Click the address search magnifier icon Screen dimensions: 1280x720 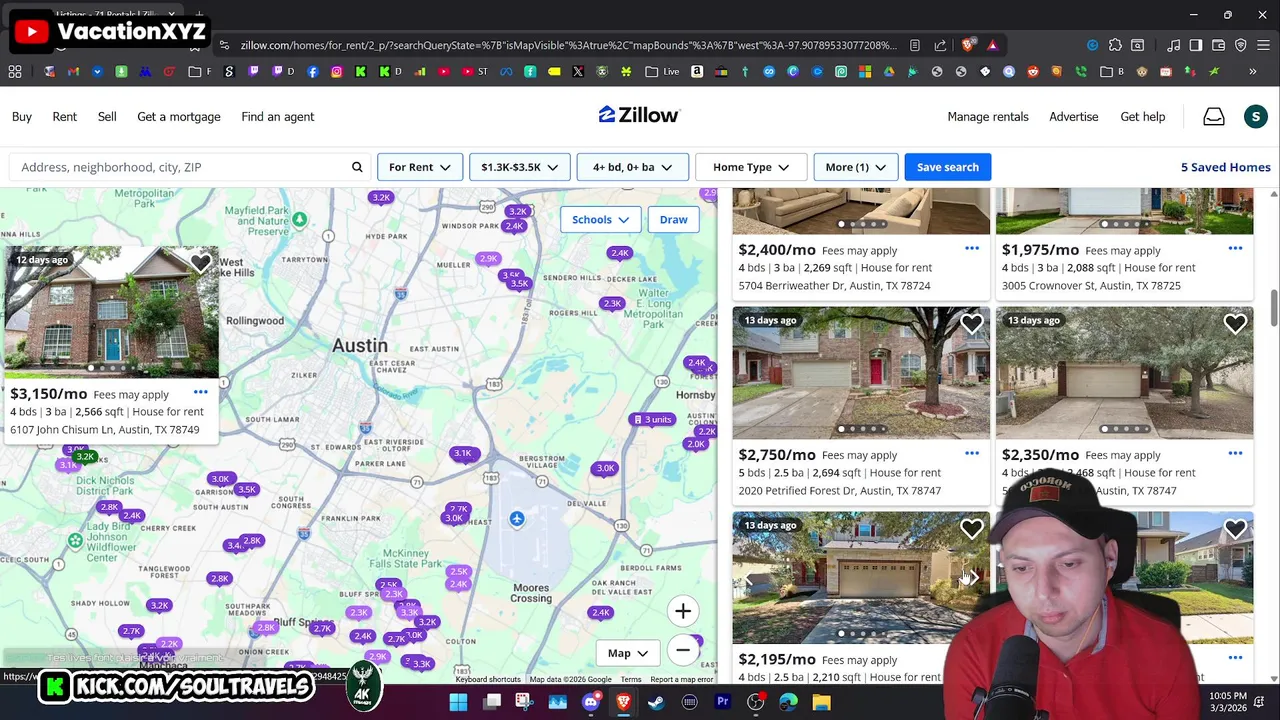click(x=357, y=167)
